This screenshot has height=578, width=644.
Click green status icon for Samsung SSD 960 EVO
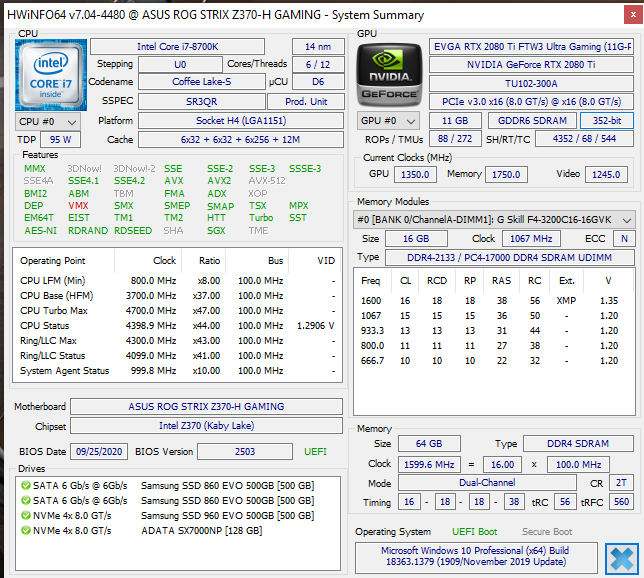point(26,515)
